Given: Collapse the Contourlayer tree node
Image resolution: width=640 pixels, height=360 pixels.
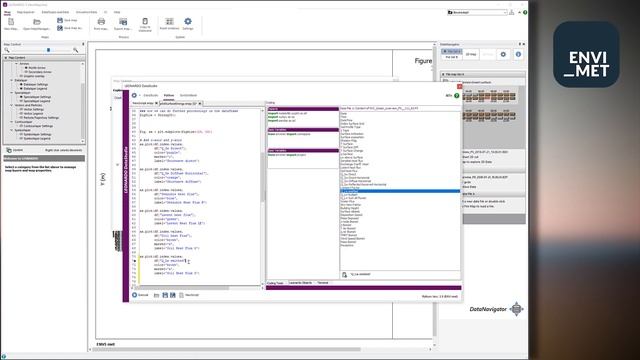Looking at the screenshot, I should pos(11,122).
